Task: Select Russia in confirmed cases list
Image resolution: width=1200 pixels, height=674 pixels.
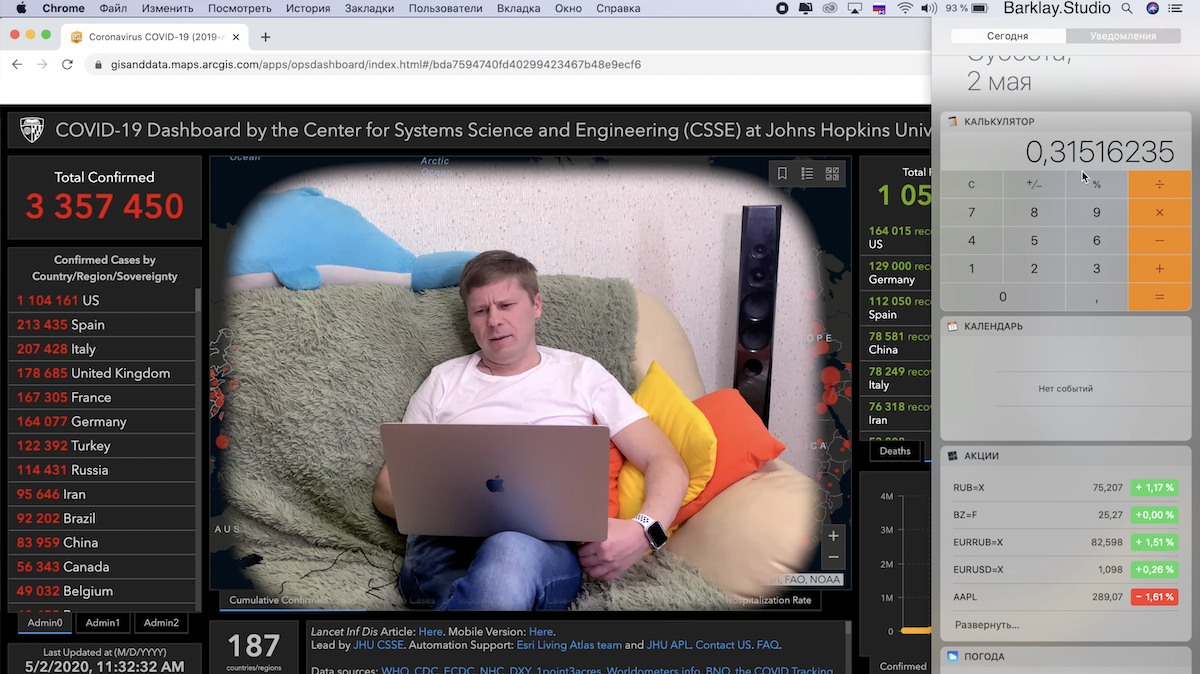Action: tap(102, 470)
